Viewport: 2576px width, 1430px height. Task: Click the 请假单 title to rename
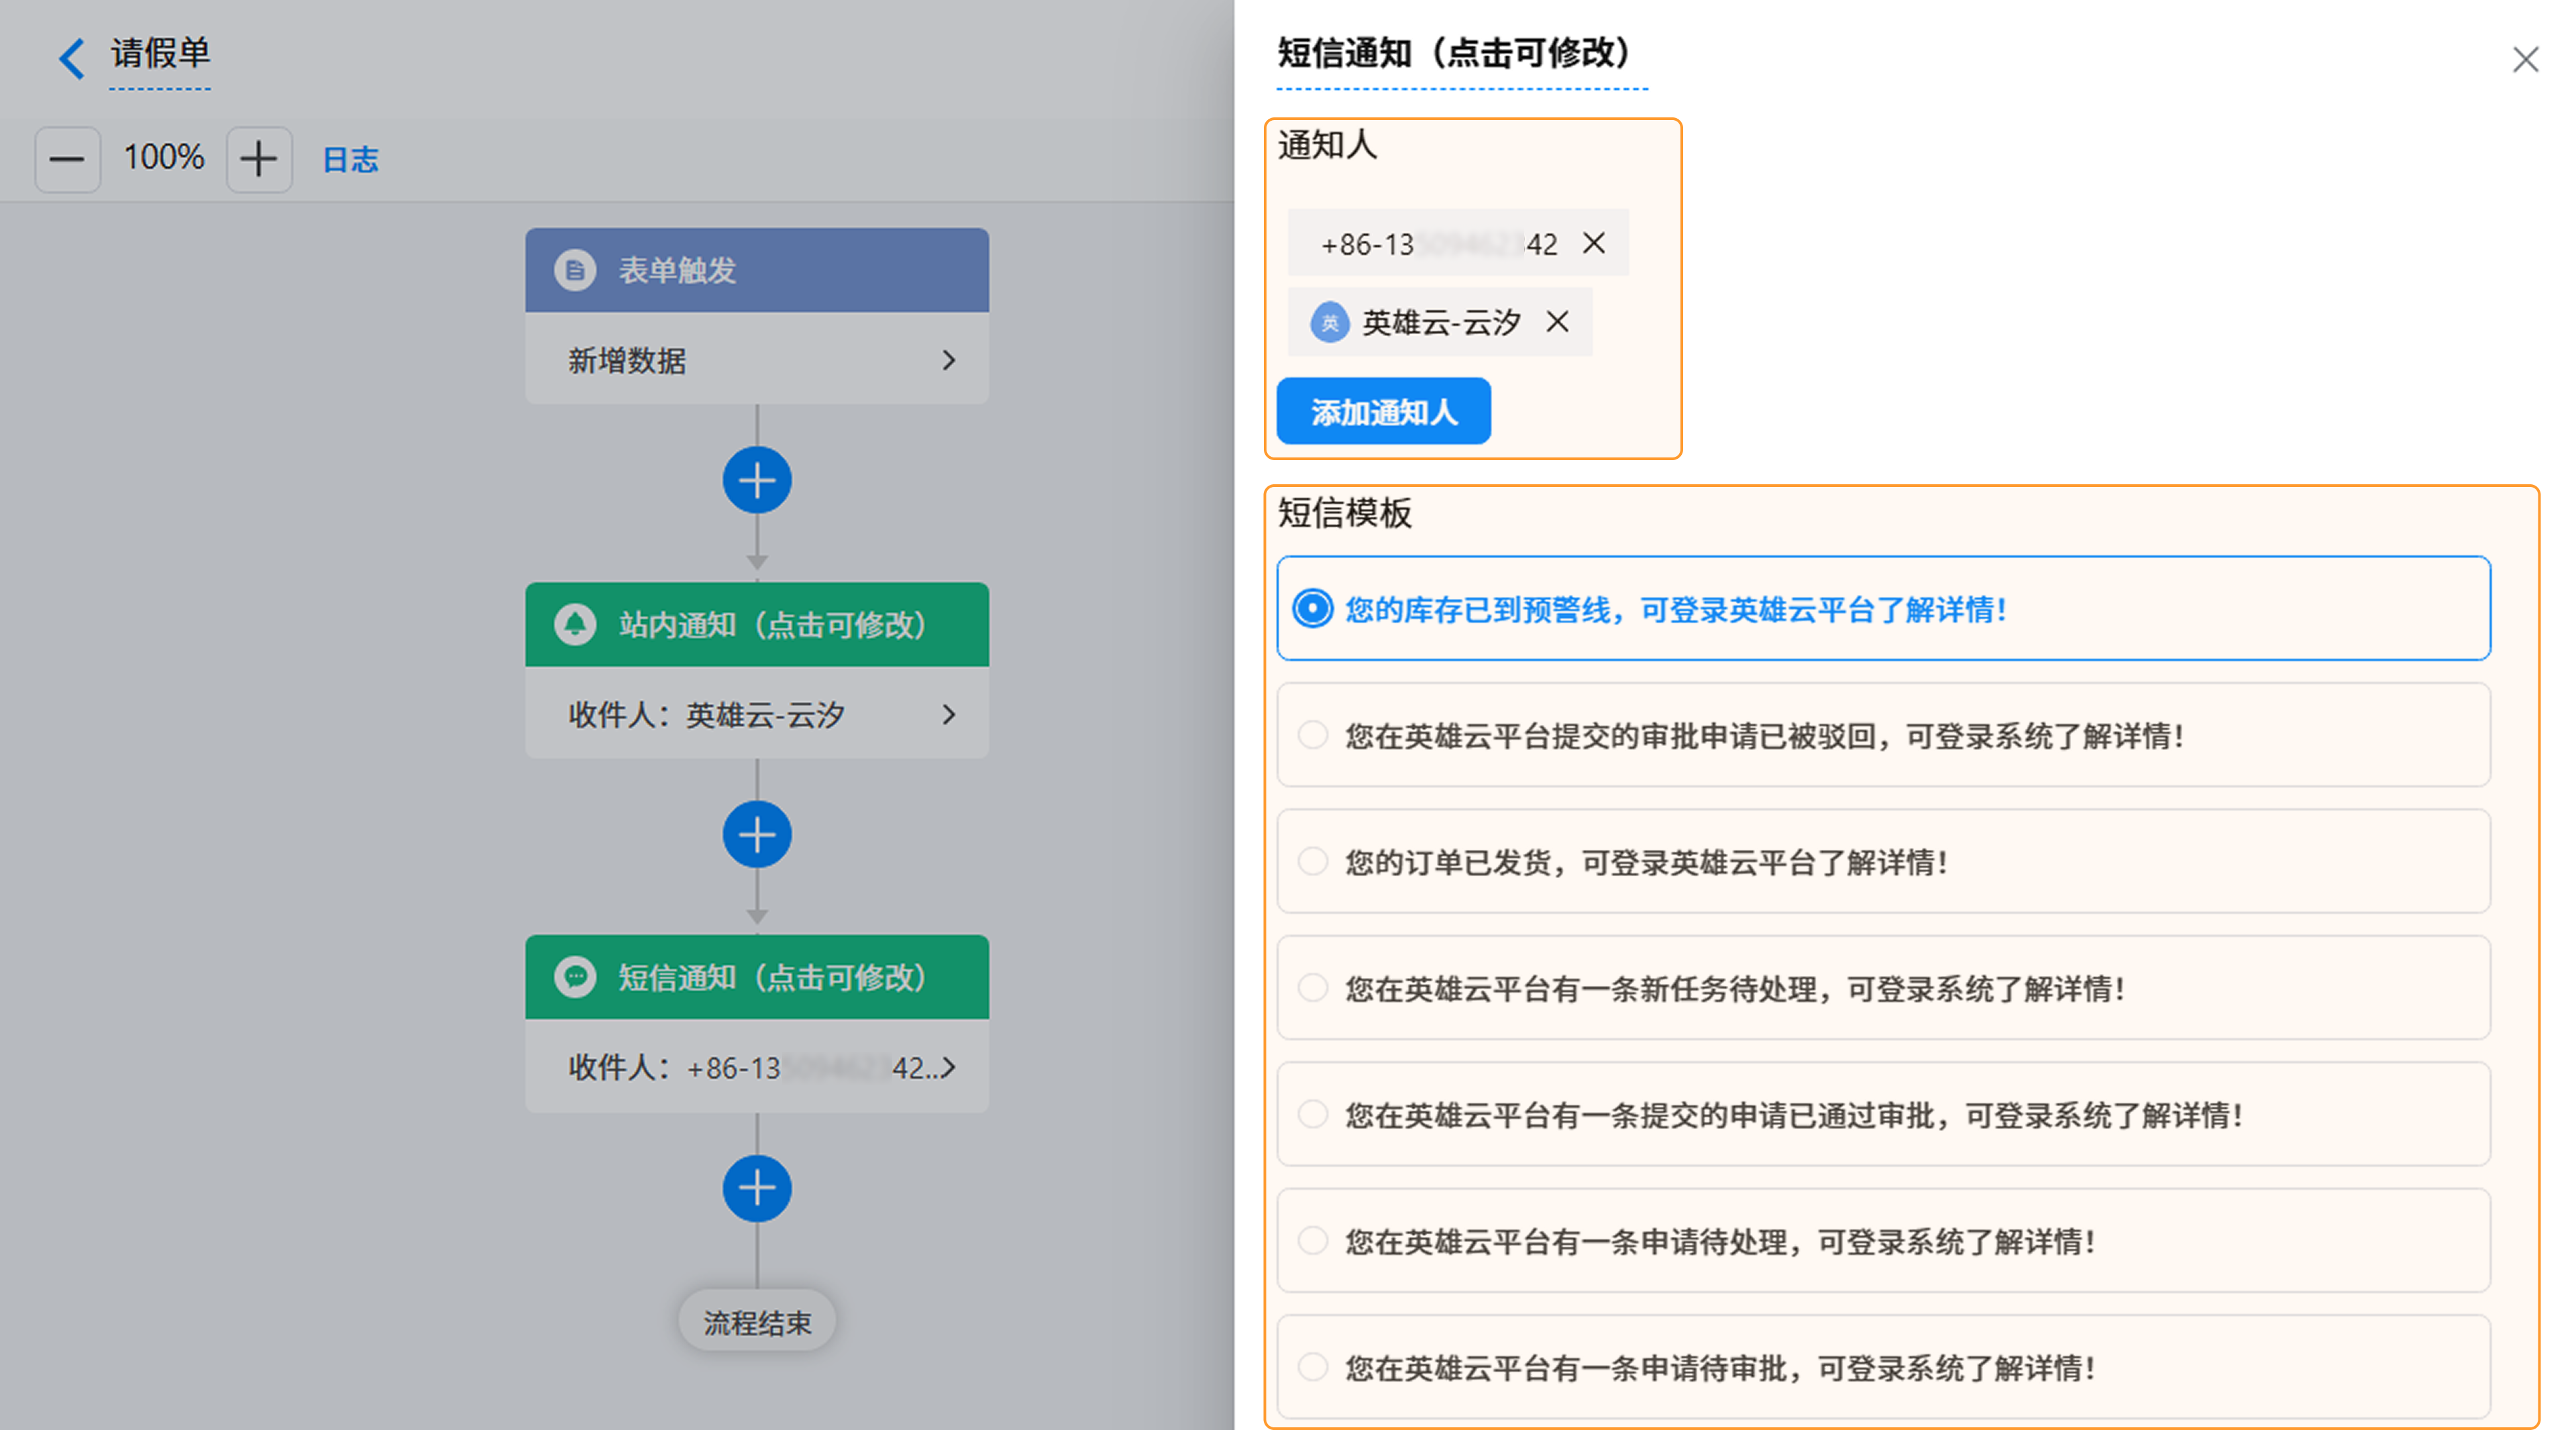pyautogui.click(x=160, y=53)
